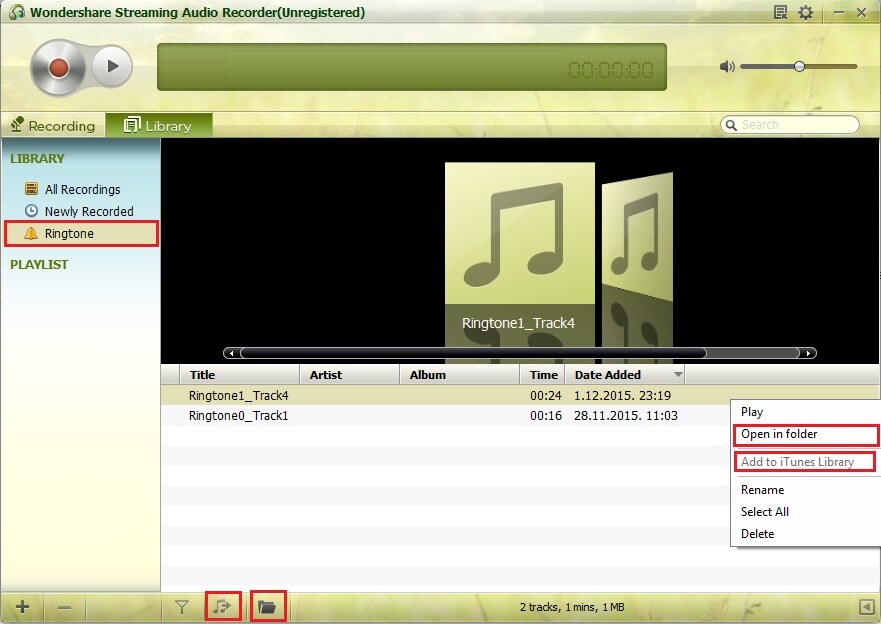Choose Select All from the context menu

coord(765,512)
